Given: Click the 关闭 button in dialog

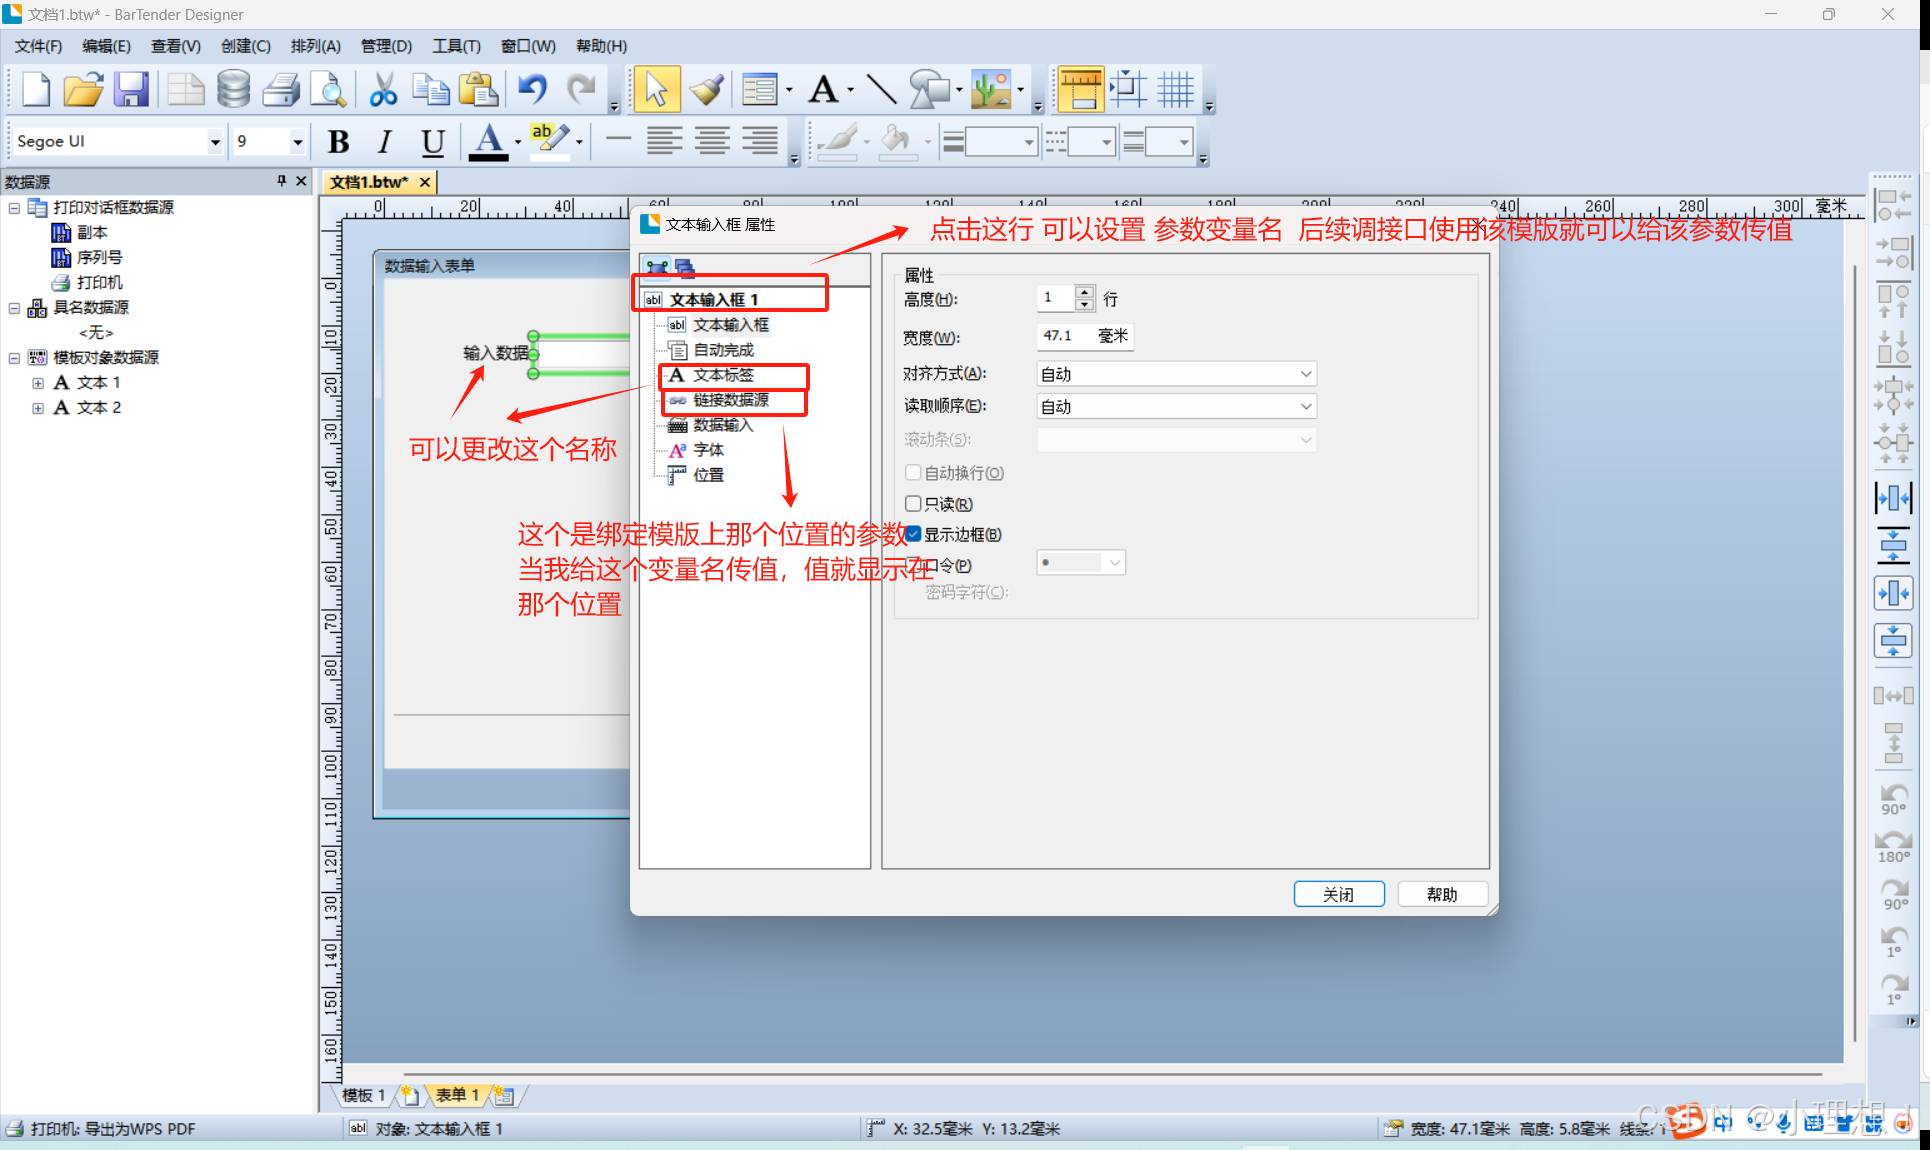Looking at the screenshot, I should pyautogui.click(x=1338, y=894).
